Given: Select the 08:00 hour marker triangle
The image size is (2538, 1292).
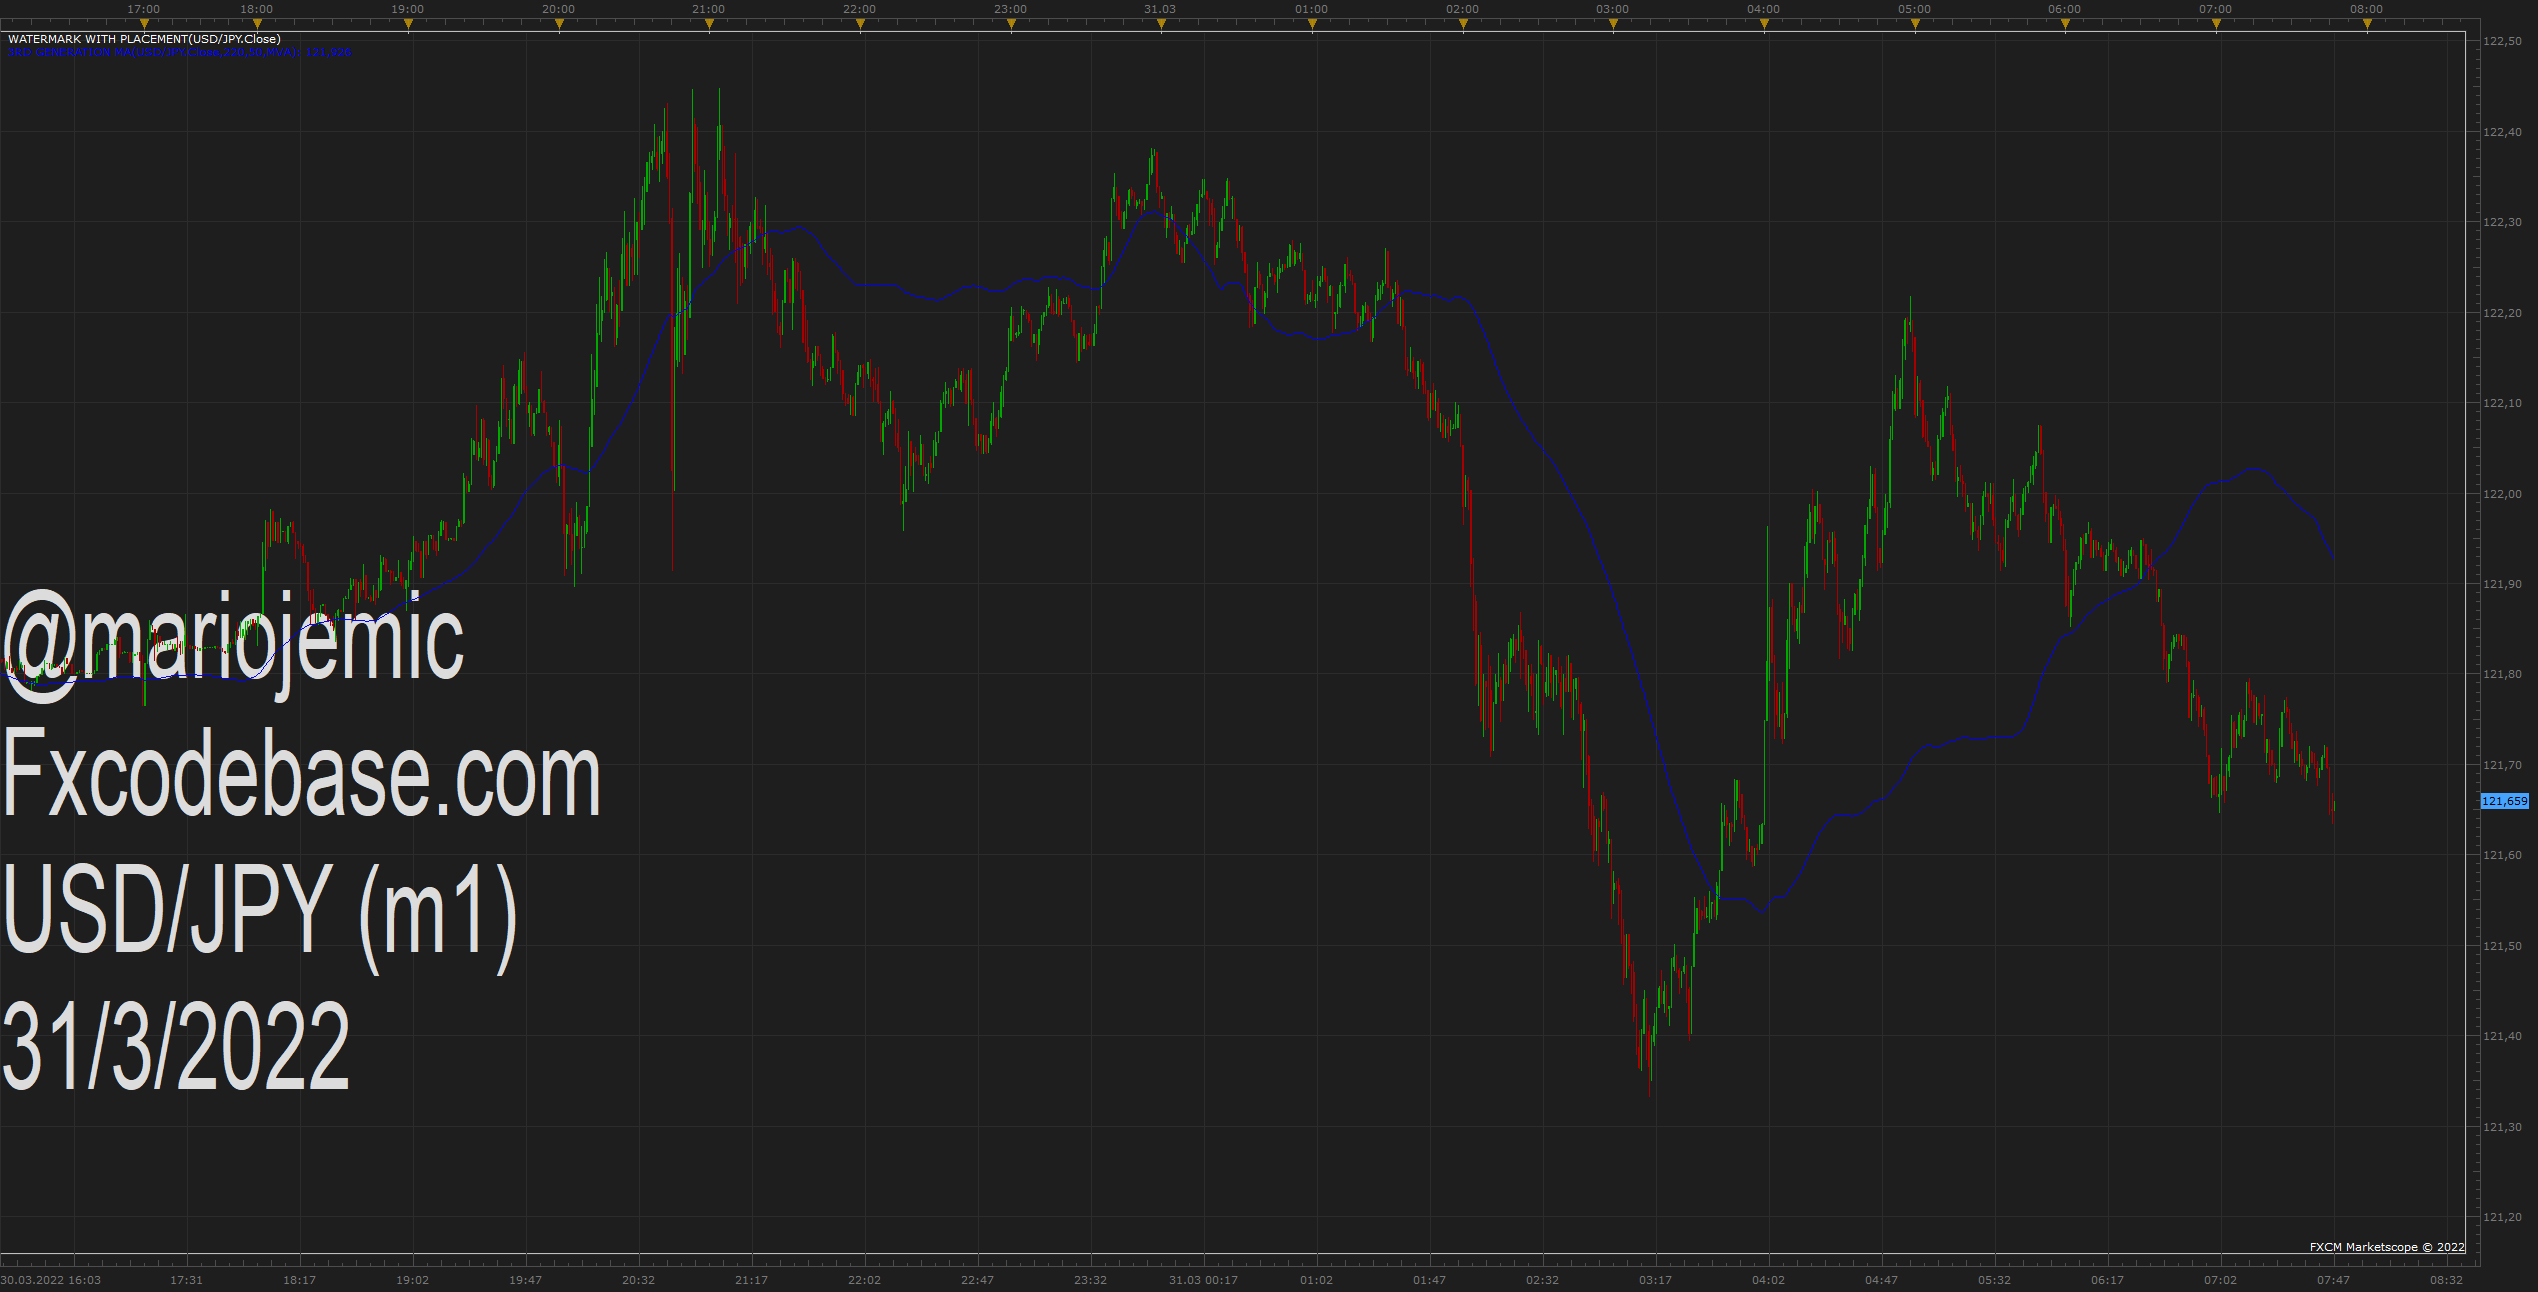Looking at the screenshot, I should click(2367, 23).
